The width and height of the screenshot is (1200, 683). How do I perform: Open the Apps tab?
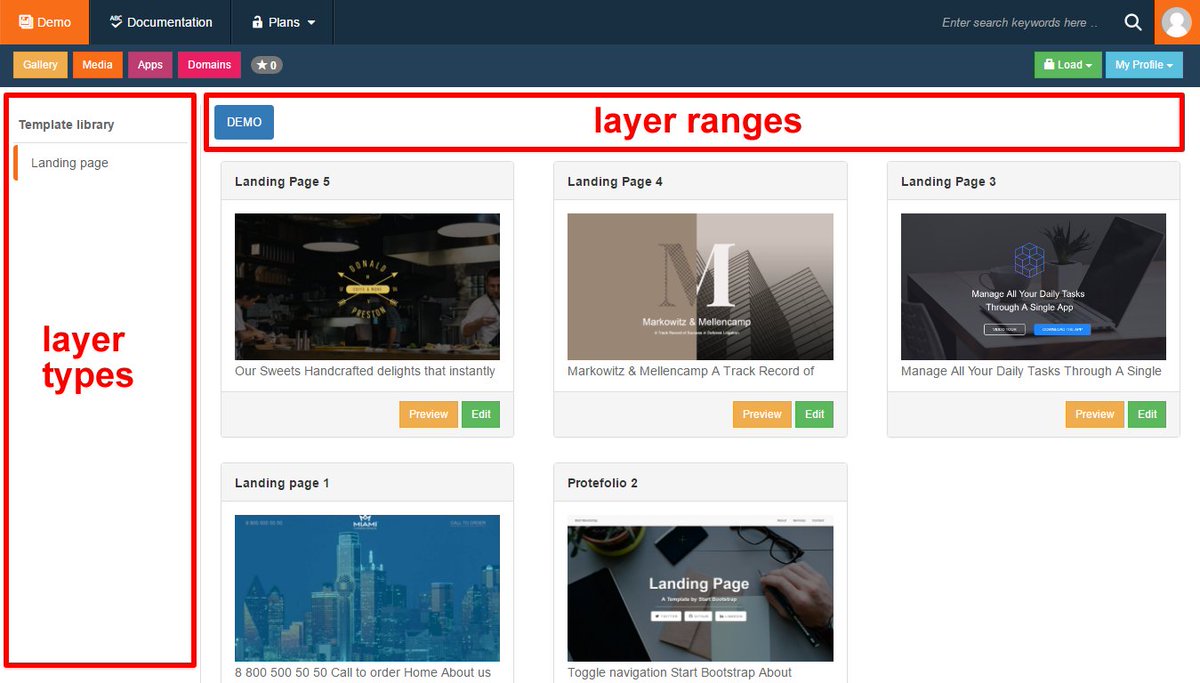click(x=150, y=65)
